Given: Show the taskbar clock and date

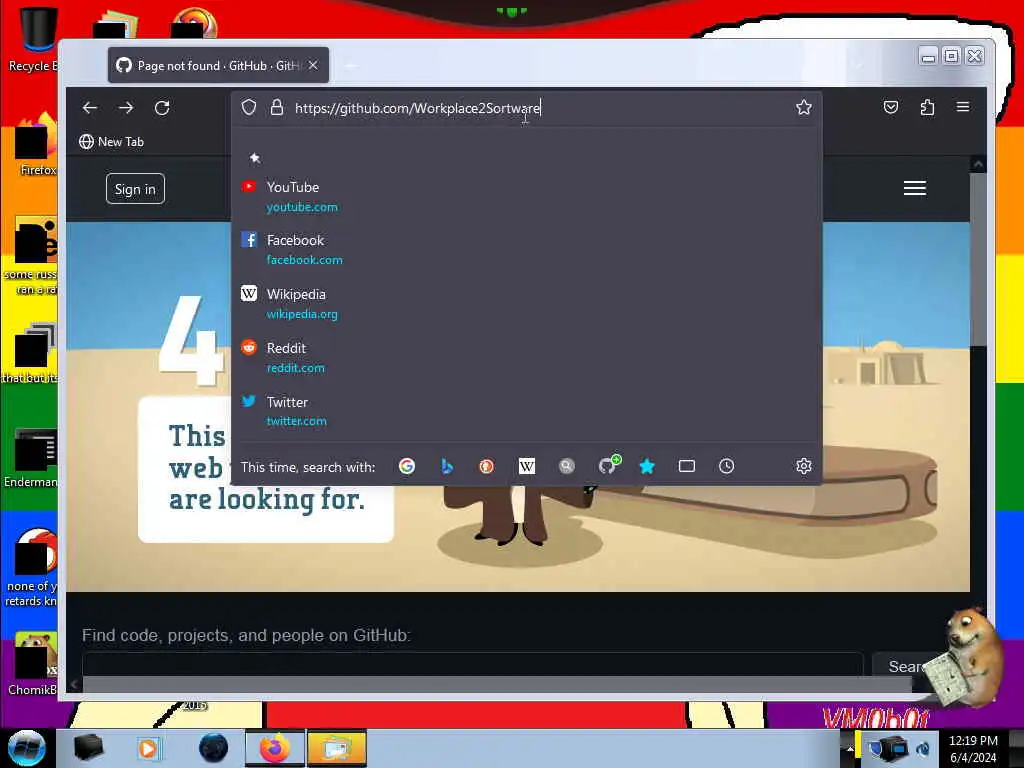Looking at the screenshot, I should click(973, 748).
